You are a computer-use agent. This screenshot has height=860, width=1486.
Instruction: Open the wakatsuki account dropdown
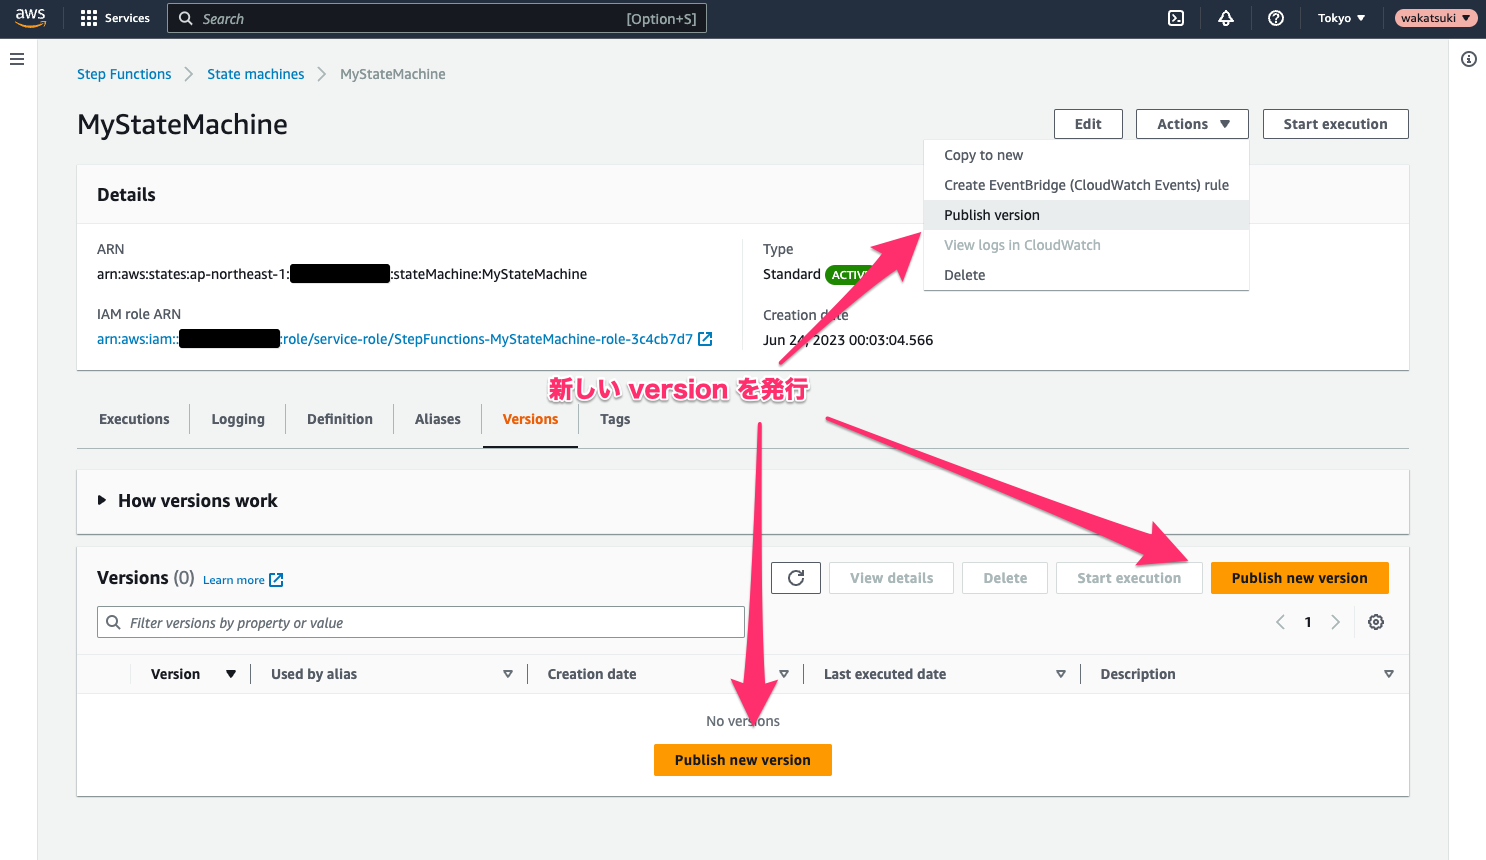1435,18
